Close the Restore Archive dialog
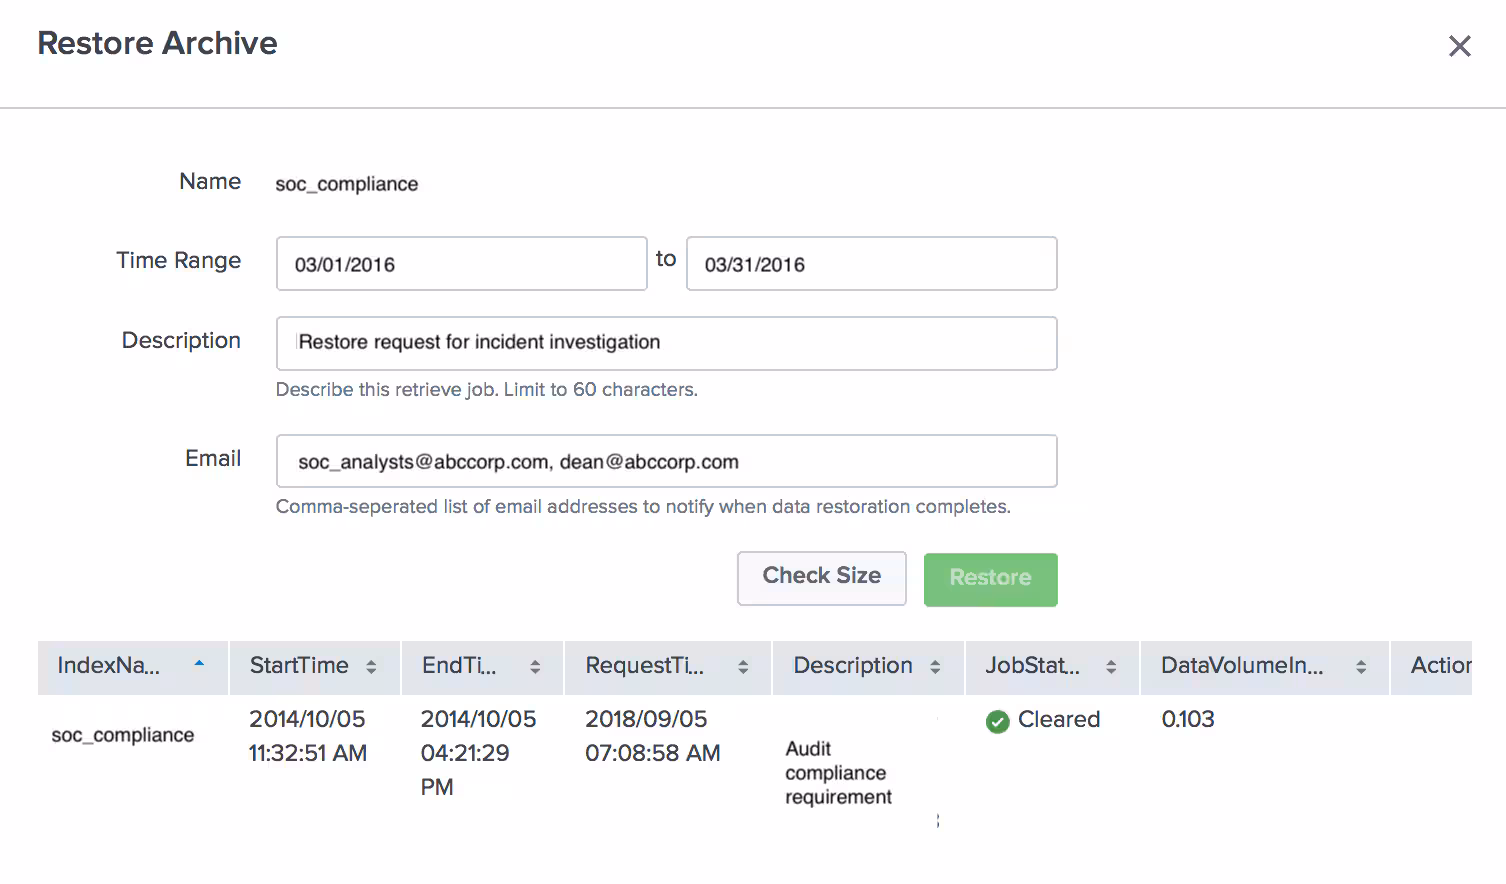Viewport: 1506px width, 884px height. pyautogui.click(x=1459, y=46)
